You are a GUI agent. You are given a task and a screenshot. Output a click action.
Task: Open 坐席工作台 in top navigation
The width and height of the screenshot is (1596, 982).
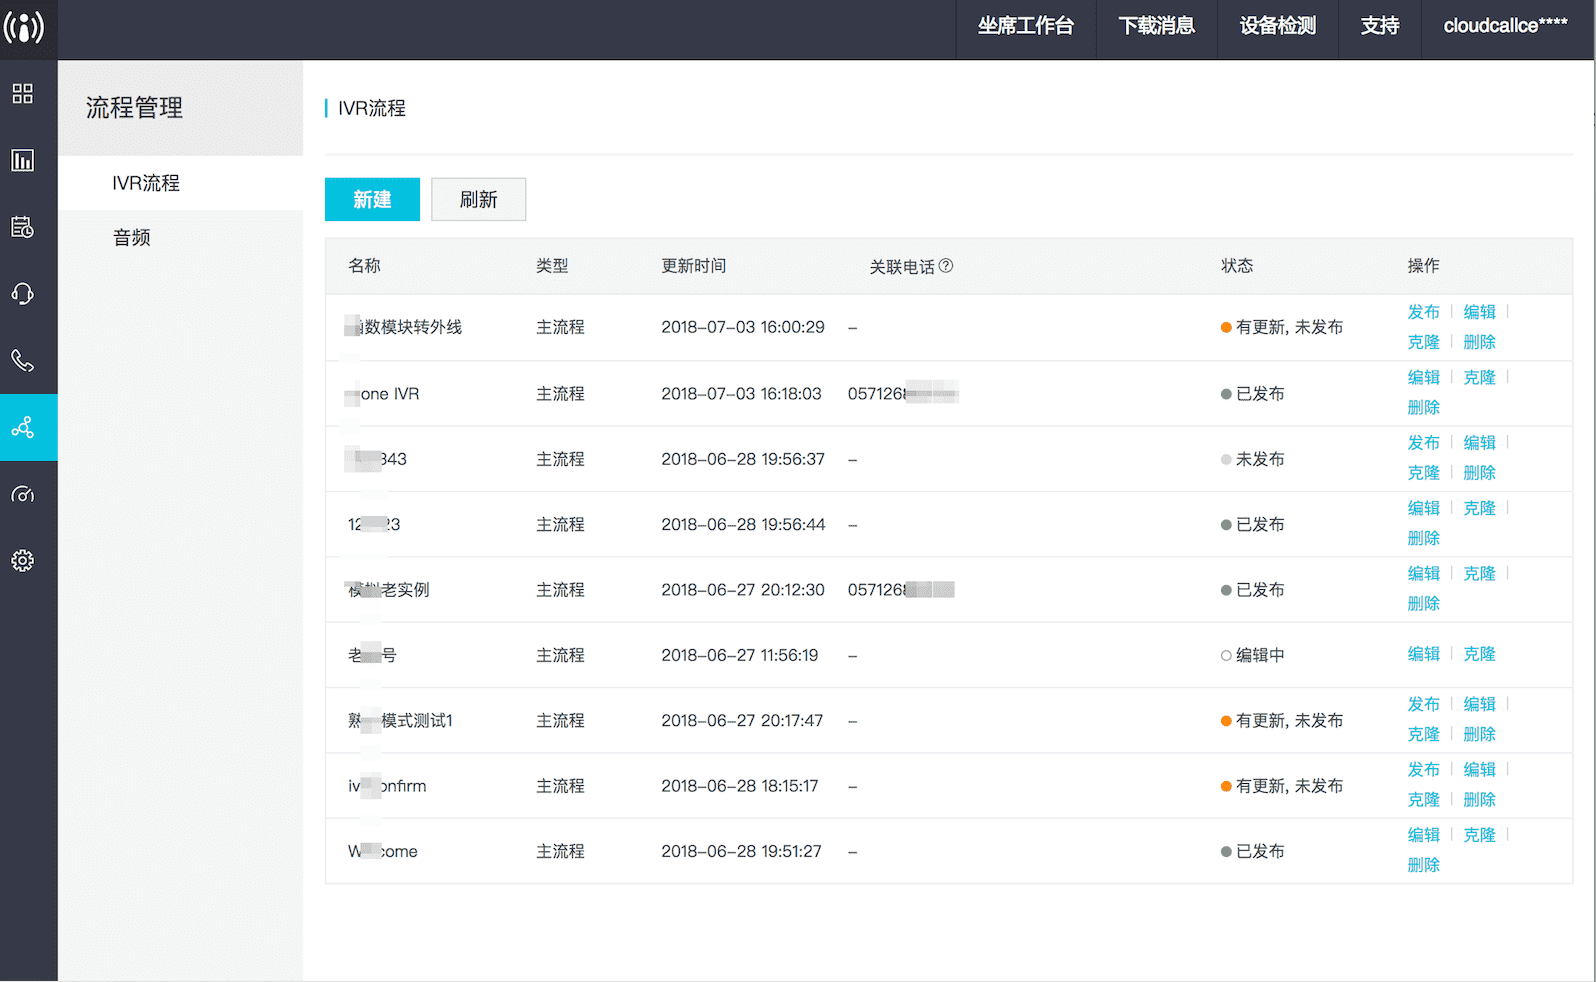(1026, 26)
